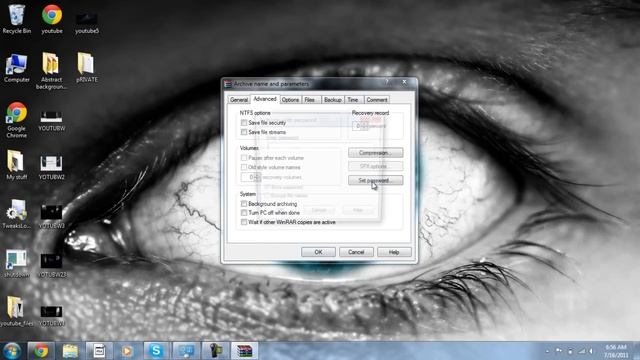The image size is (640, 360).
Task: Open the youtube_files folder on desktop
Action: point(16,311)
